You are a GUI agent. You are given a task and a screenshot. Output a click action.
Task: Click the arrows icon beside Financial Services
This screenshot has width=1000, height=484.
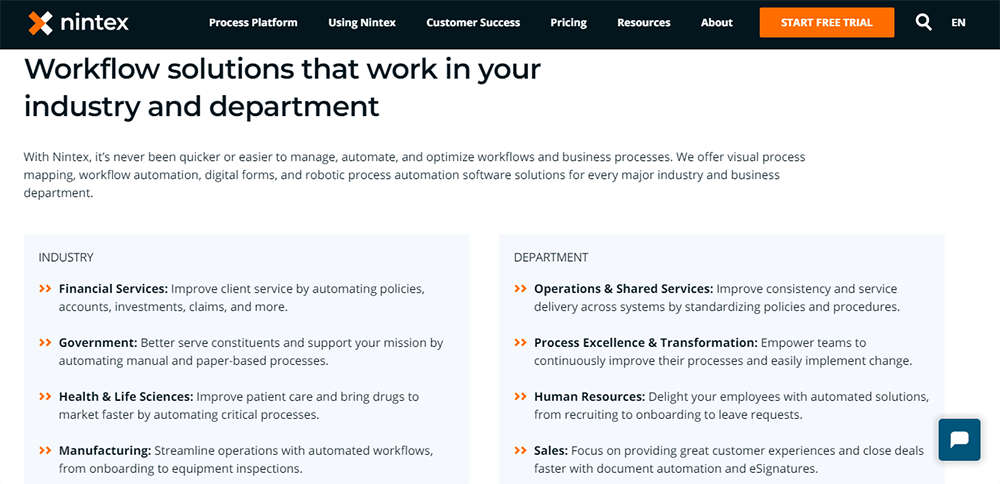45,289
